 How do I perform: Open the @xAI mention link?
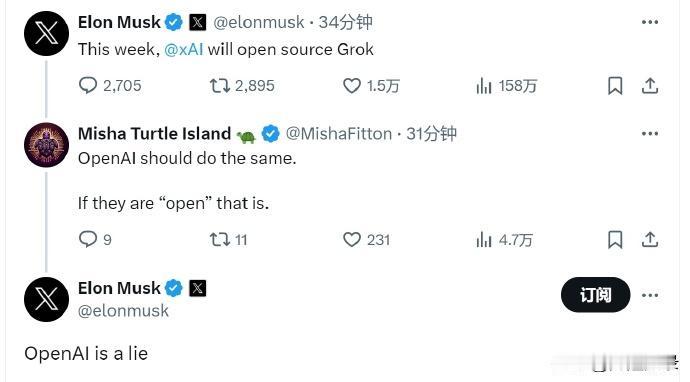(184, 49)
